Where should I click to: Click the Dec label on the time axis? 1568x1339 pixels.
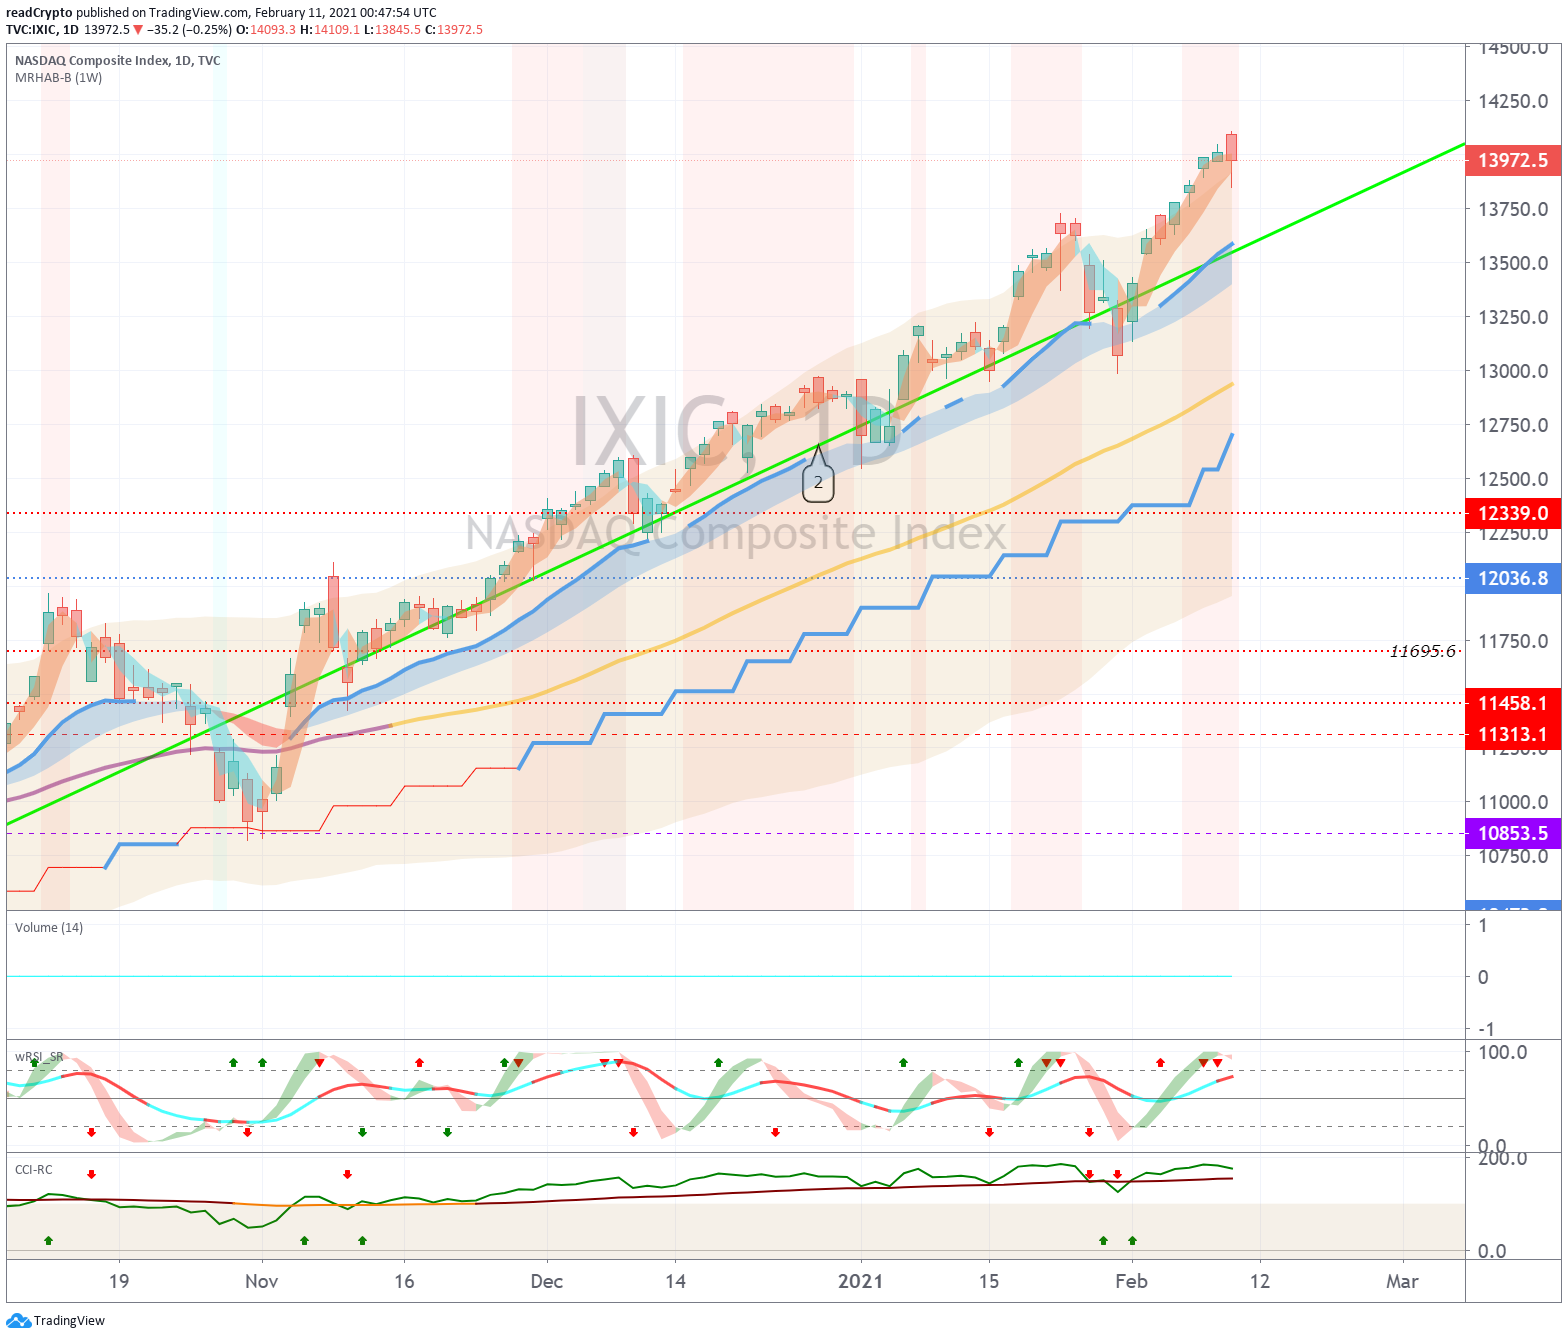[547, 1281]
